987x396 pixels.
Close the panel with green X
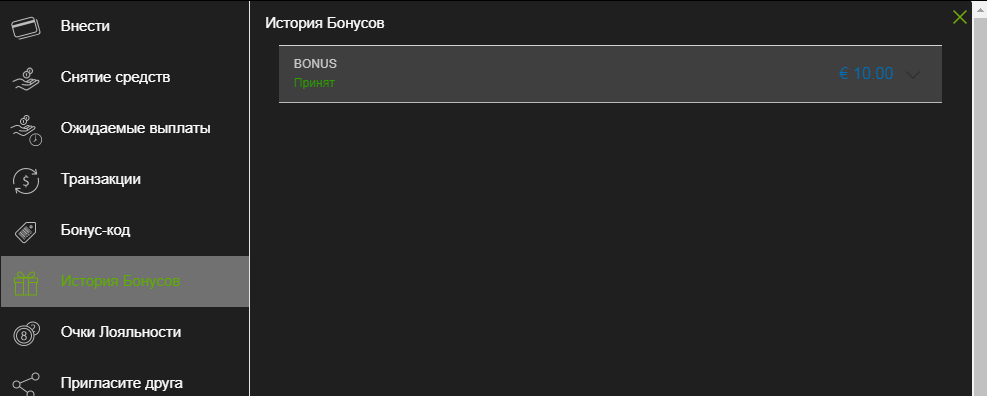[960, 18]
